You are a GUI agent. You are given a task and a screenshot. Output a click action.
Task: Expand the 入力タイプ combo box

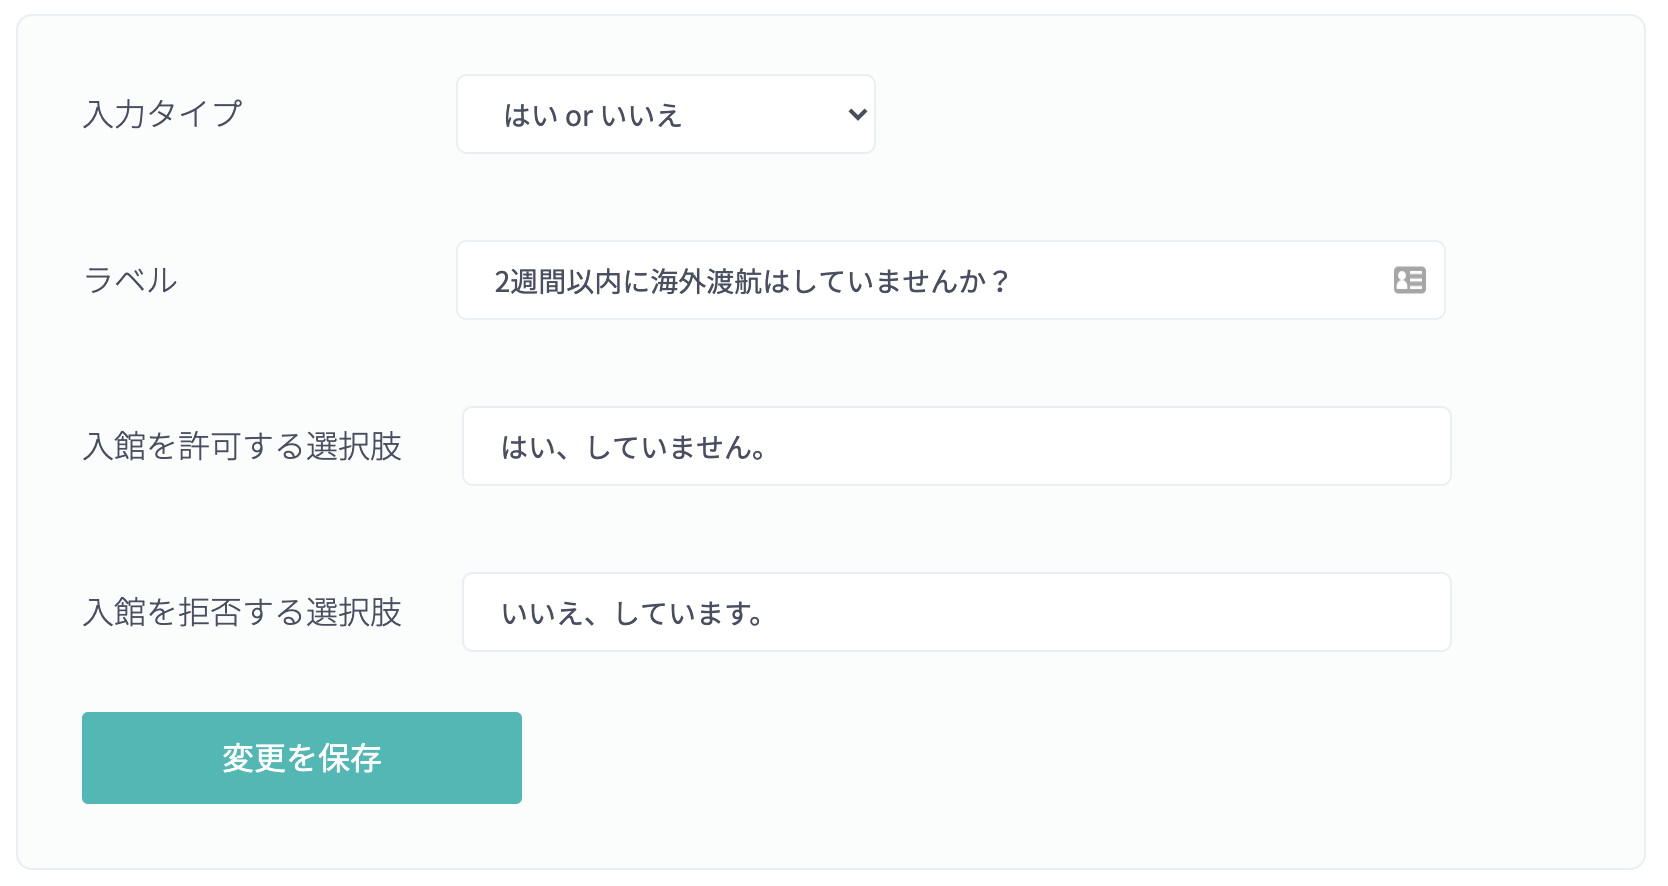[666, 114]
